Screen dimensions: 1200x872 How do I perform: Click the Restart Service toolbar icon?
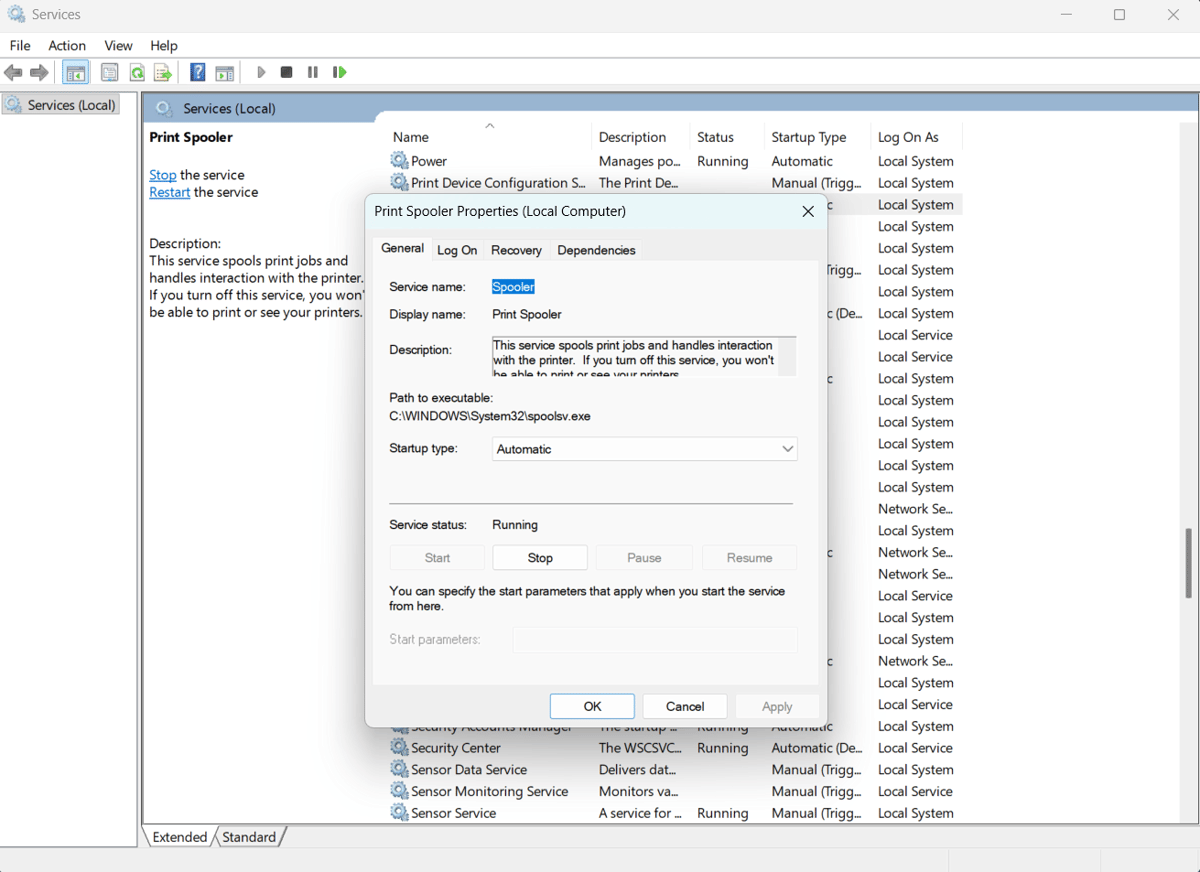click(x=339, y=72)
